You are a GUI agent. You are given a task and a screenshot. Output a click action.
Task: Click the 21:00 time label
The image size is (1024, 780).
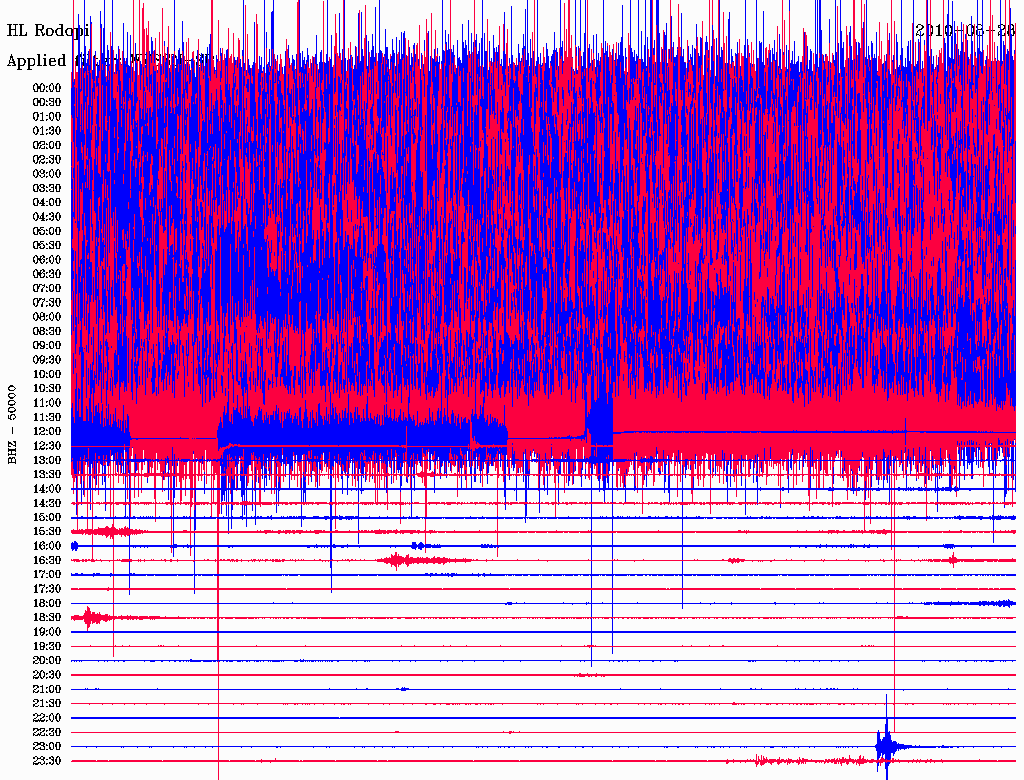[x=47, y=690]
